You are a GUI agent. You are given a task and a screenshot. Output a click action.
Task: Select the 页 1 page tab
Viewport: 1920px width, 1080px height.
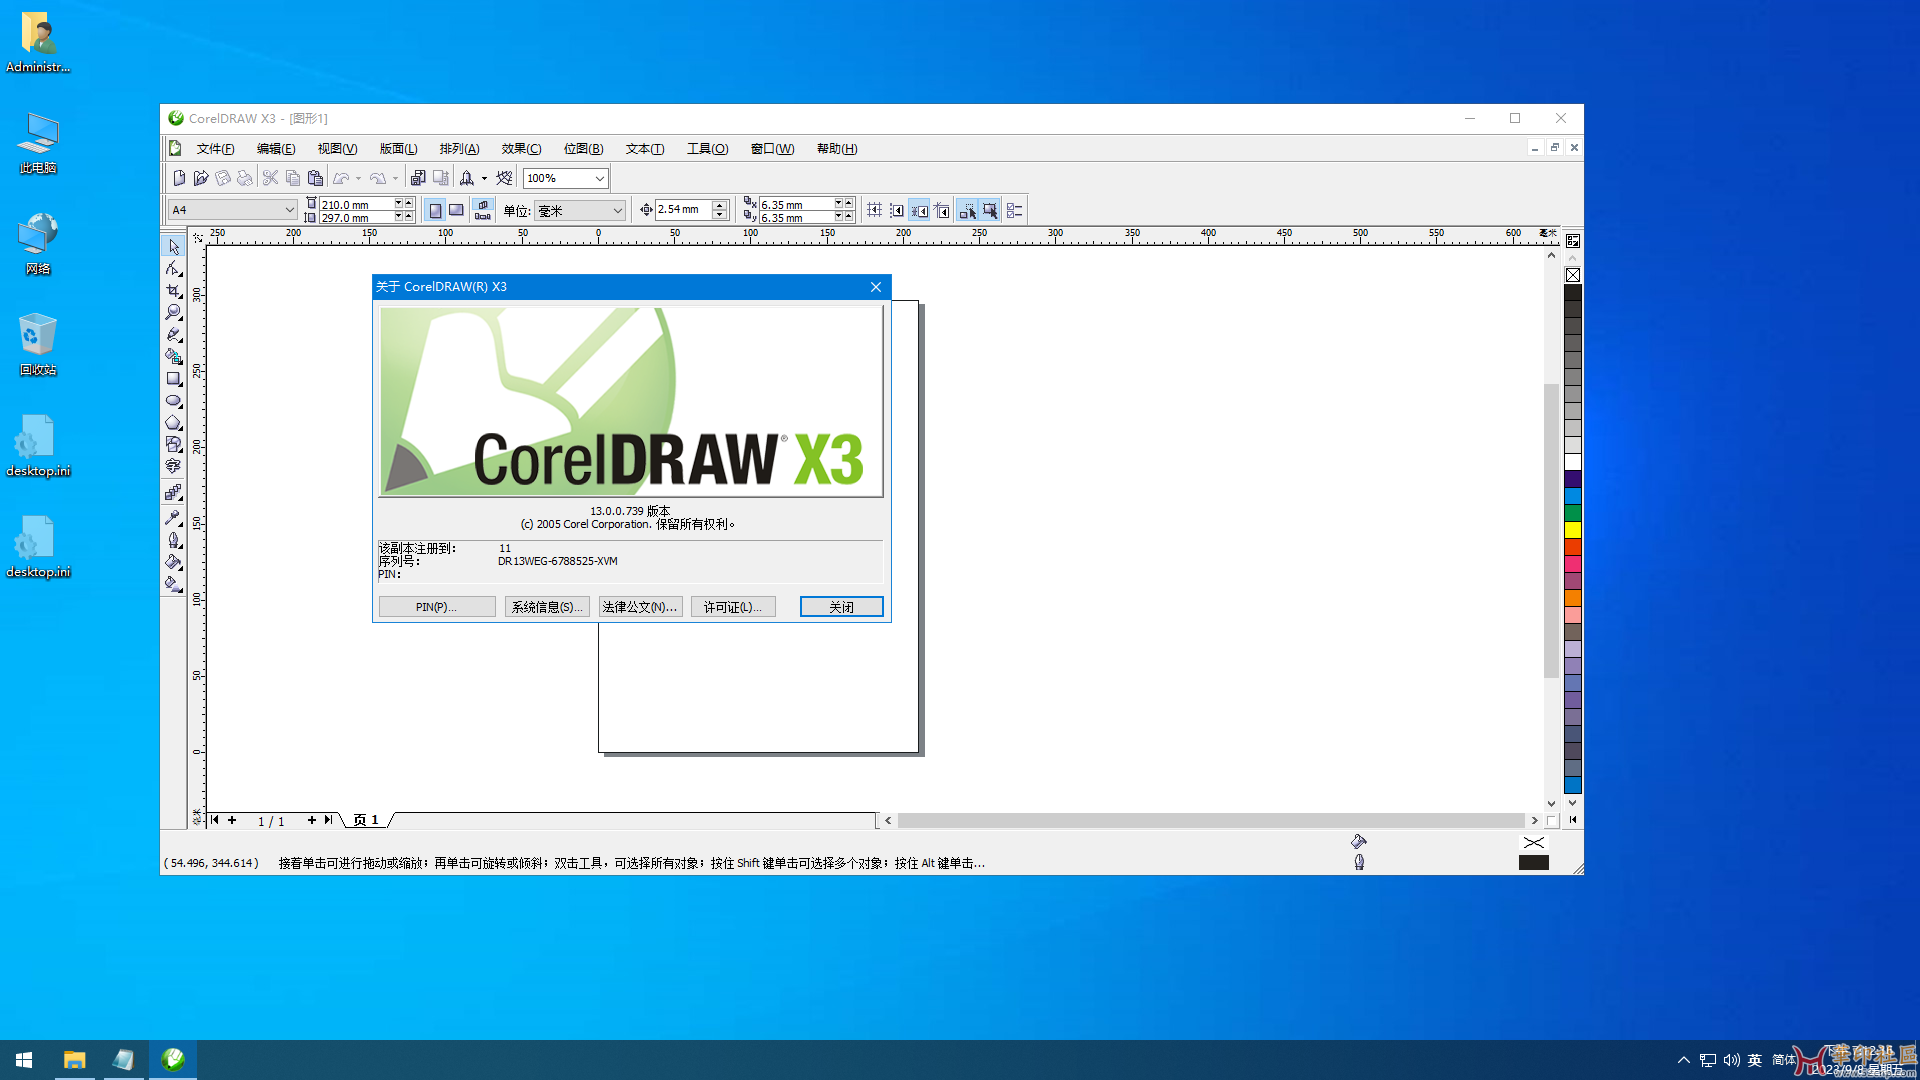366,820
